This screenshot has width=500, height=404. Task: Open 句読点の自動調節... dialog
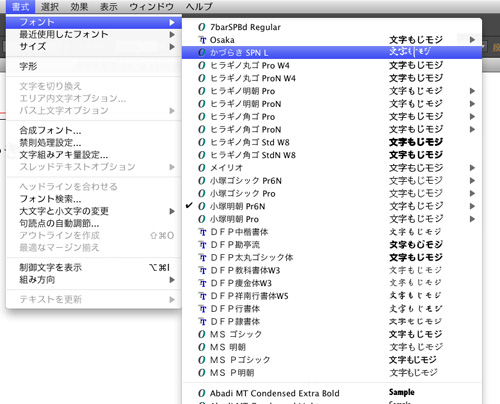[94, 223]
